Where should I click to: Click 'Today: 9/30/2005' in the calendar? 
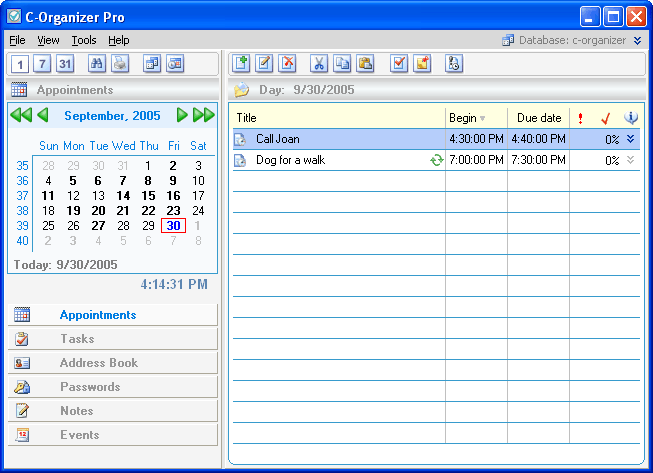tap(65, 265)
